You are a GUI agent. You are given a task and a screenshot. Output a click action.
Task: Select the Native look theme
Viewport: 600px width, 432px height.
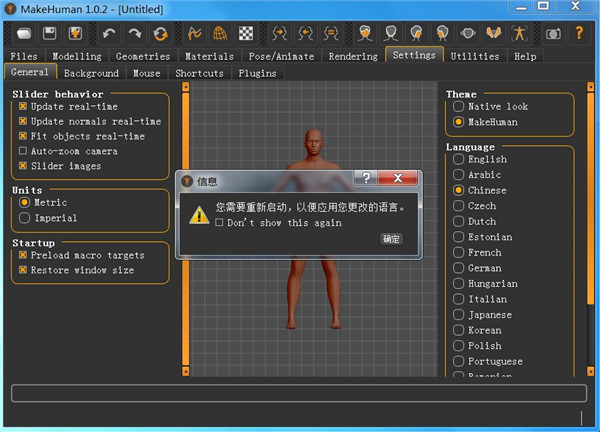click(459, 106)
